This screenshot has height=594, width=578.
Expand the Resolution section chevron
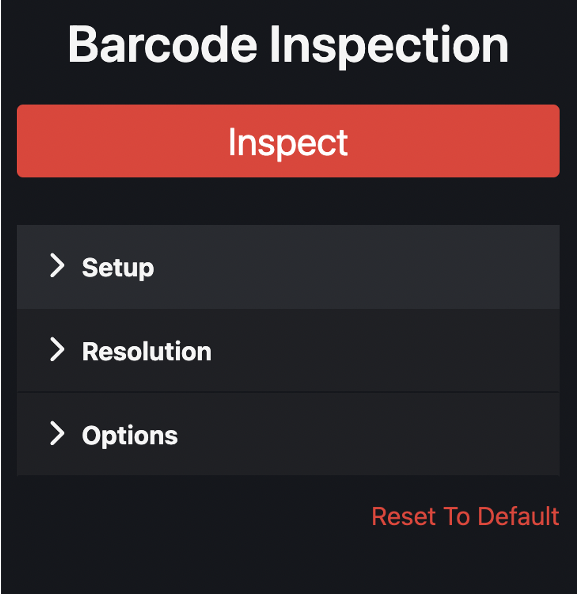[58, 349]
